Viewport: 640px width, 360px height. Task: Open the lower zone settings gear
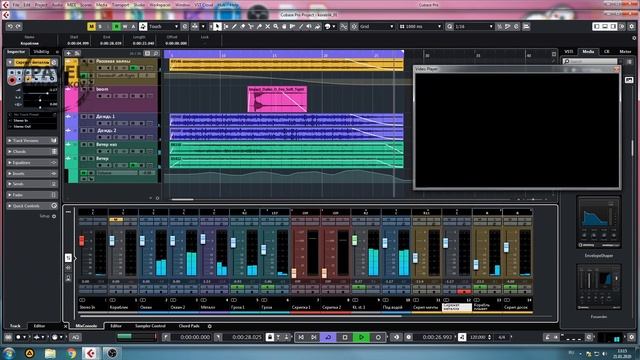210,326
